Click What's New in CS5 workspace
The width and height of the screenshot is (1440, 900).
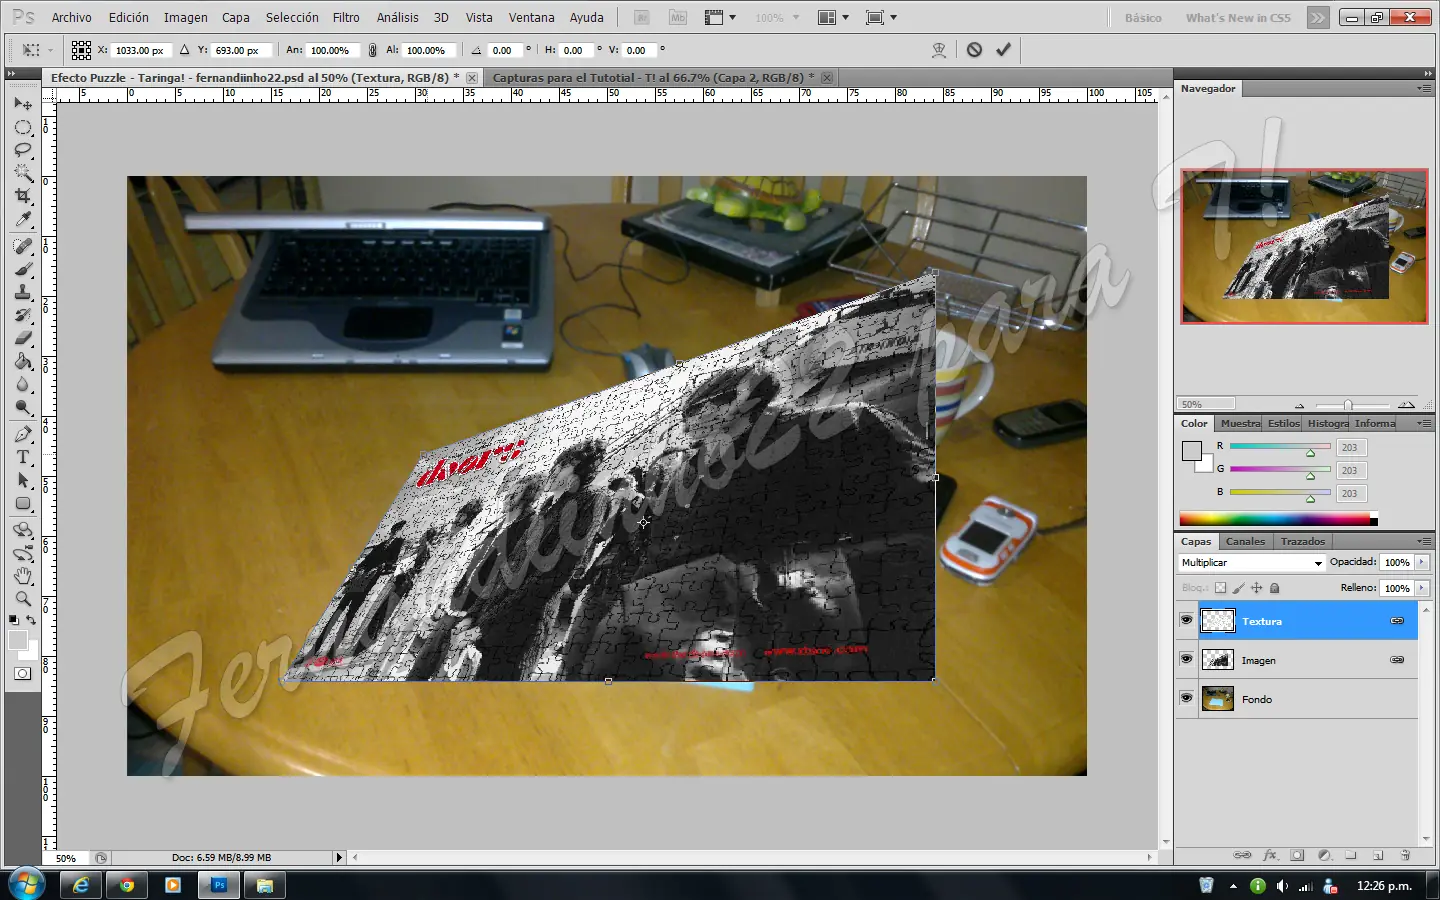click(1238, 18)
